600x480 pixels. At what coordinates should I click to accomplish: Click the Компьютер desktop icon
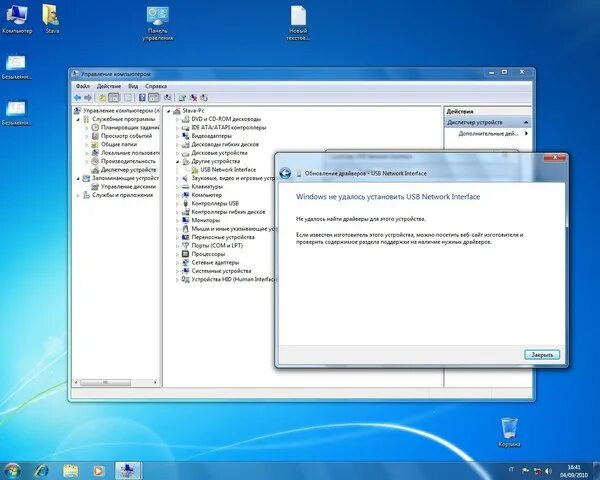click(x=17, y=20)
